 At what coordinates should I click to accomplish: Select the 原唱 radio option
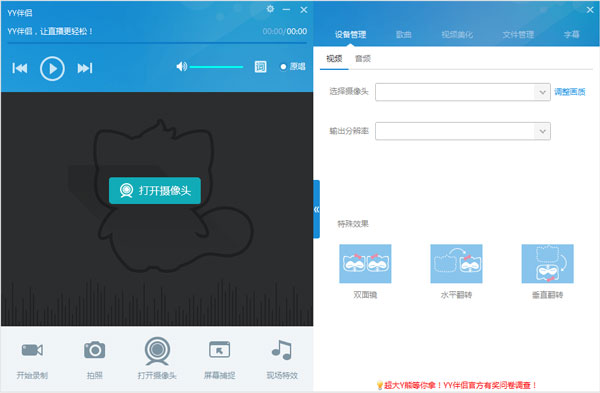click(293, 67)
